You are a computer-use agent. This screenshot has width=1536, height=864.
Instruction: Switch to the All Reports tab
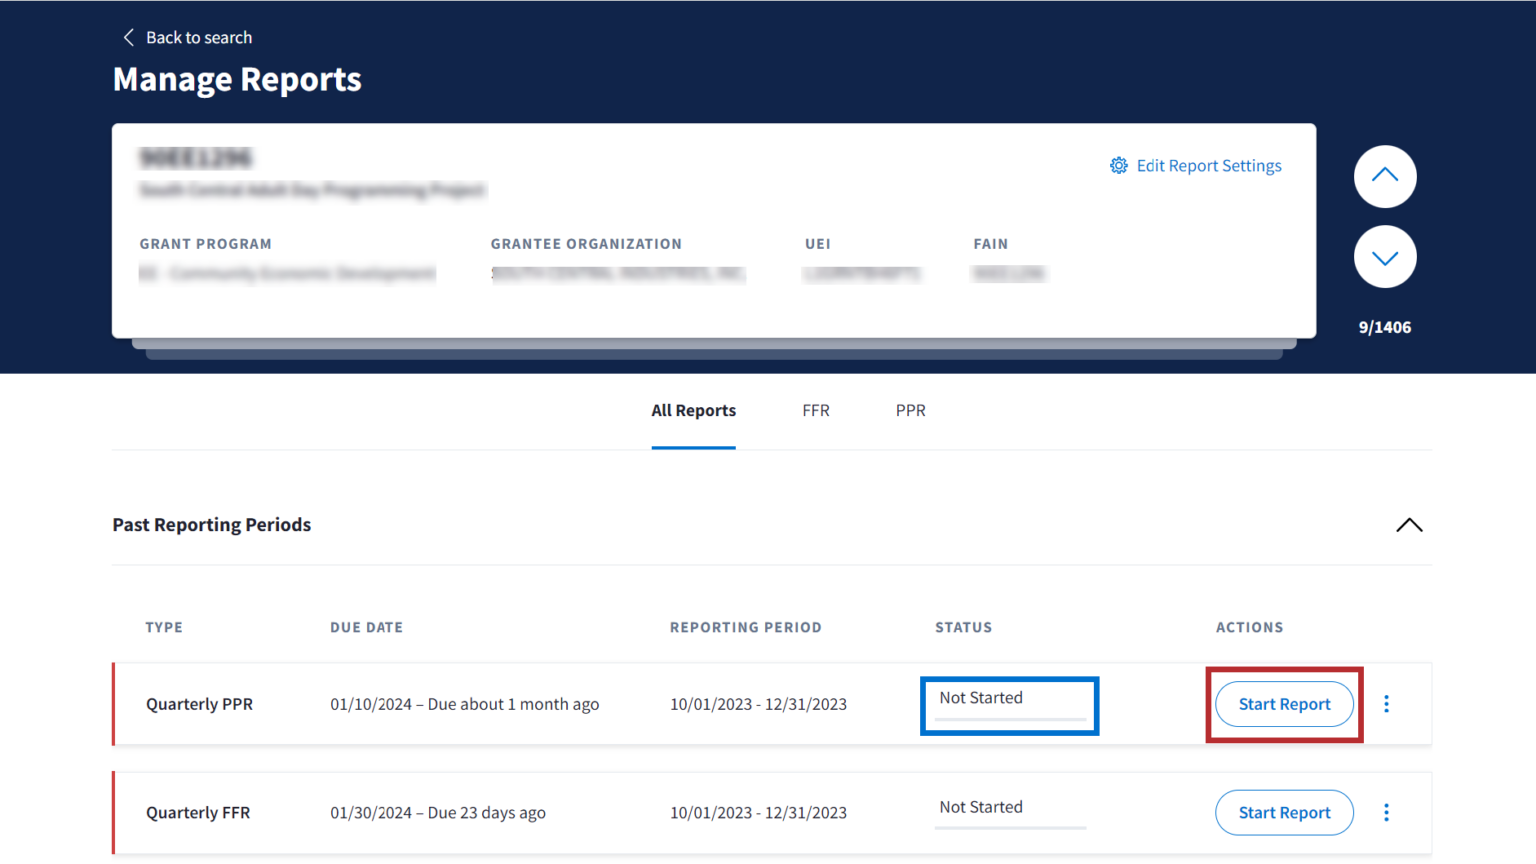click(x=693, y=411)
